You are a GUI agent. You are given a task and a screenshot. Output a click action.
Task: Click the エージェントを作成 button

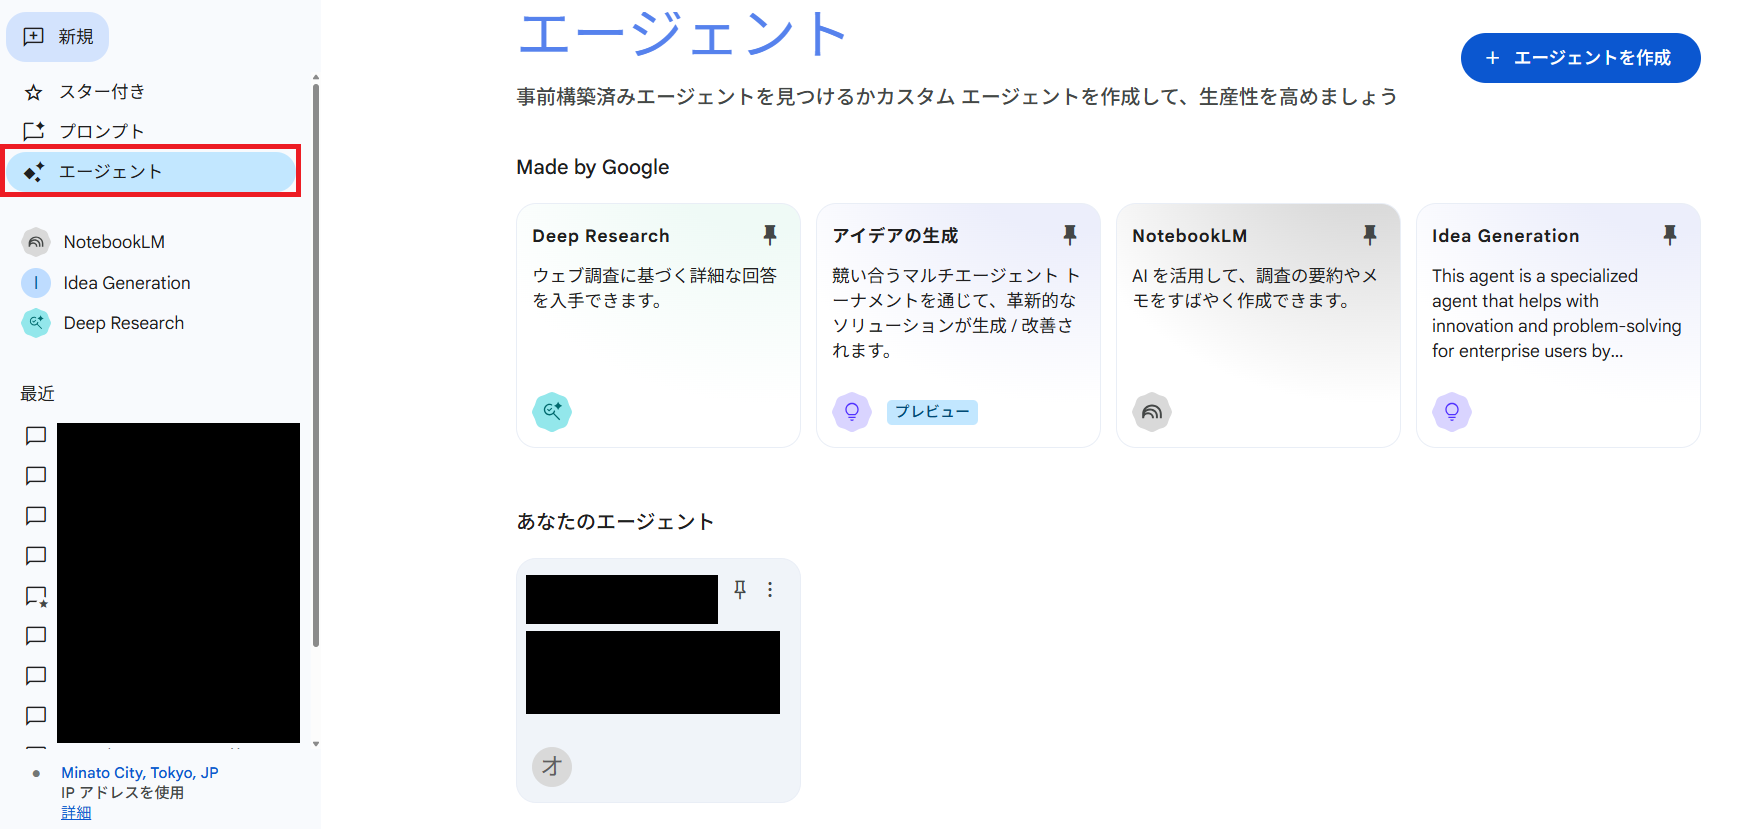[x=1580, y=58]
